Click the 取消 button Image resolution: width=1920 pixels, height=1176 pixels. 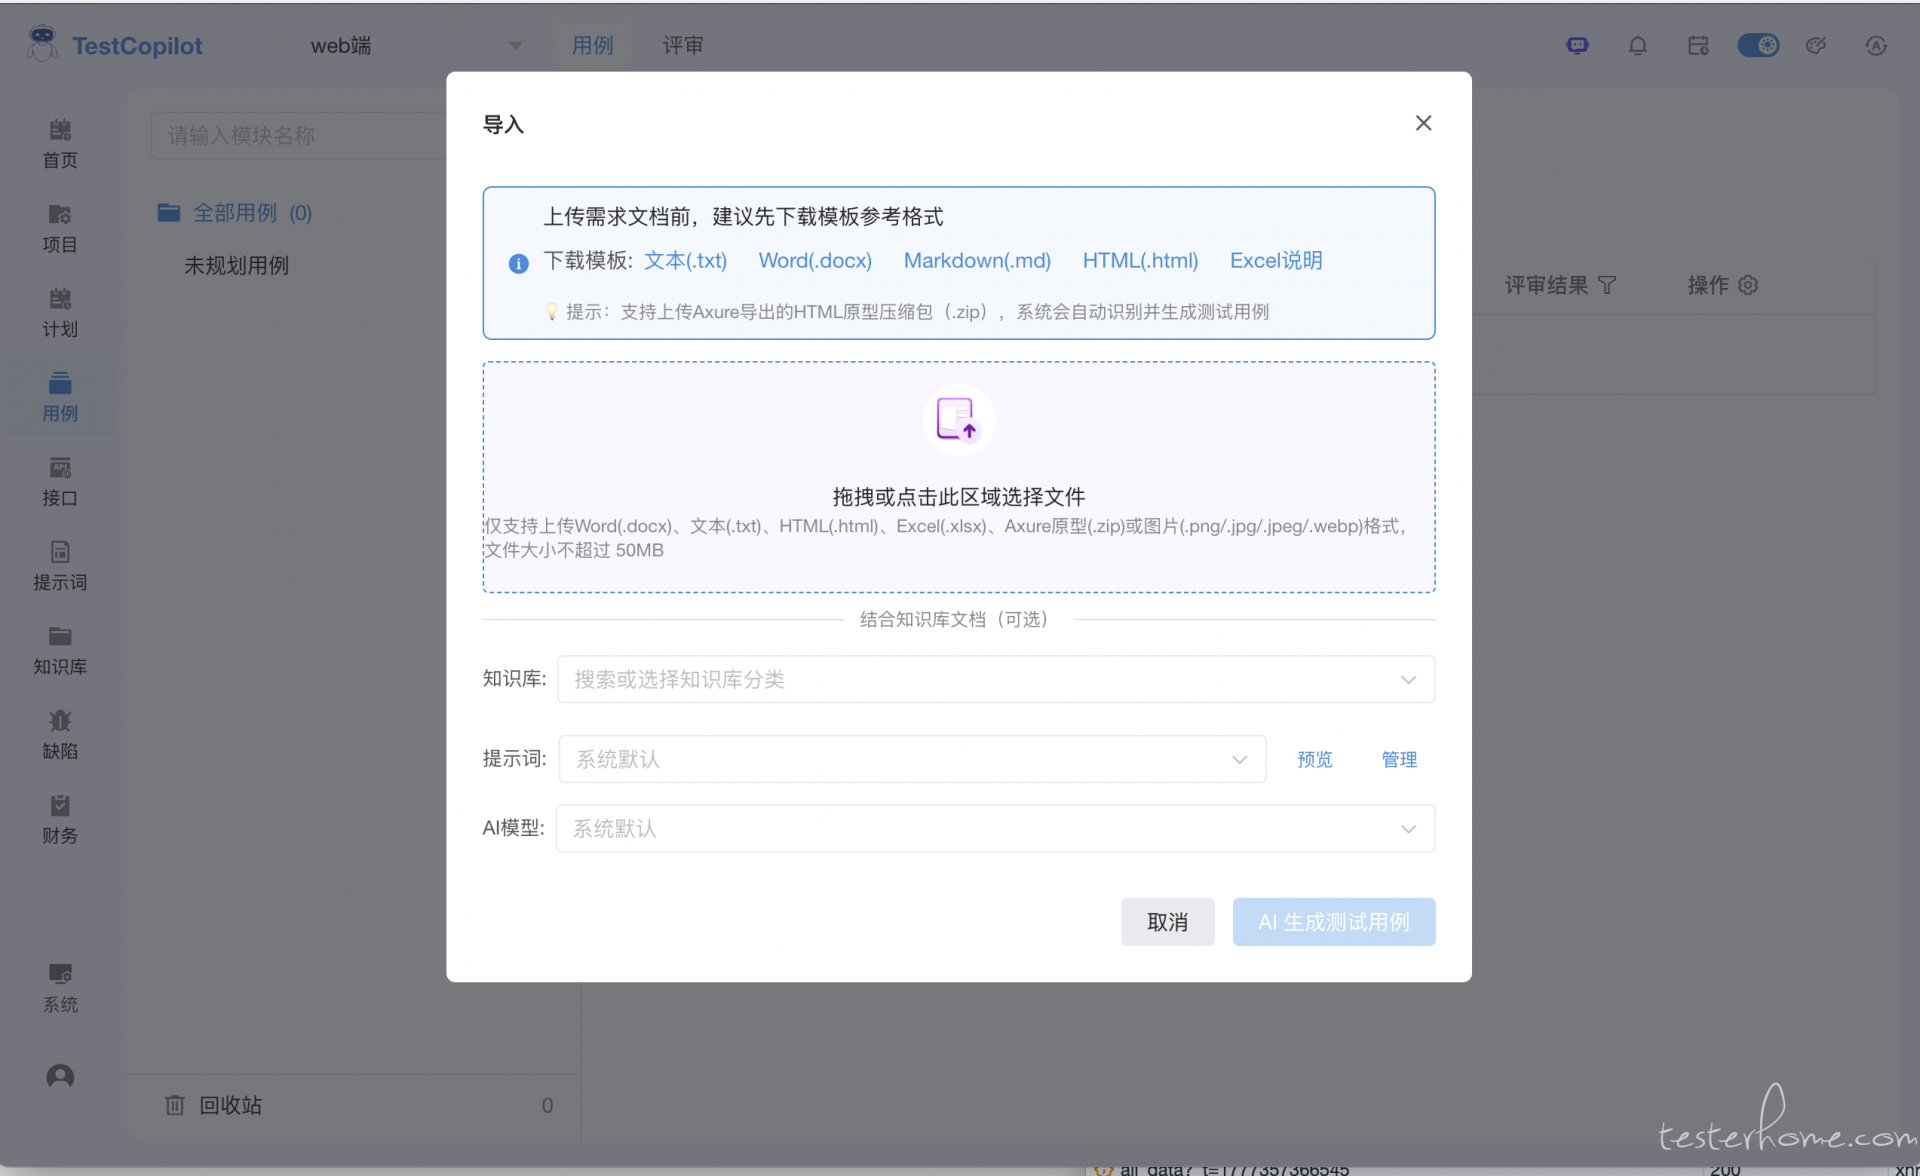[1166, 922]
